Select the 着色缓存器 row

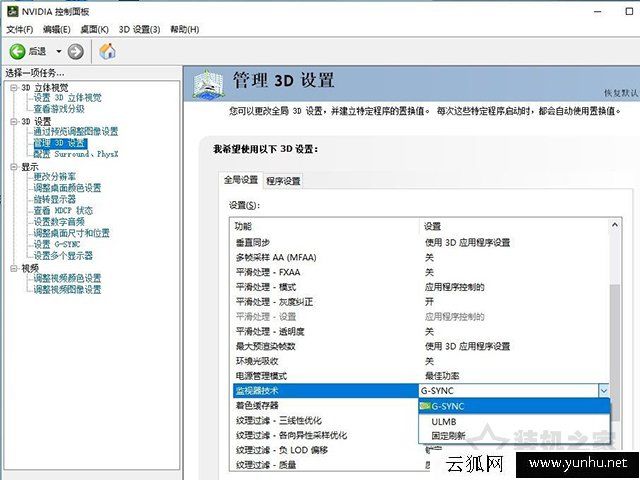click(x=326, y=405)
